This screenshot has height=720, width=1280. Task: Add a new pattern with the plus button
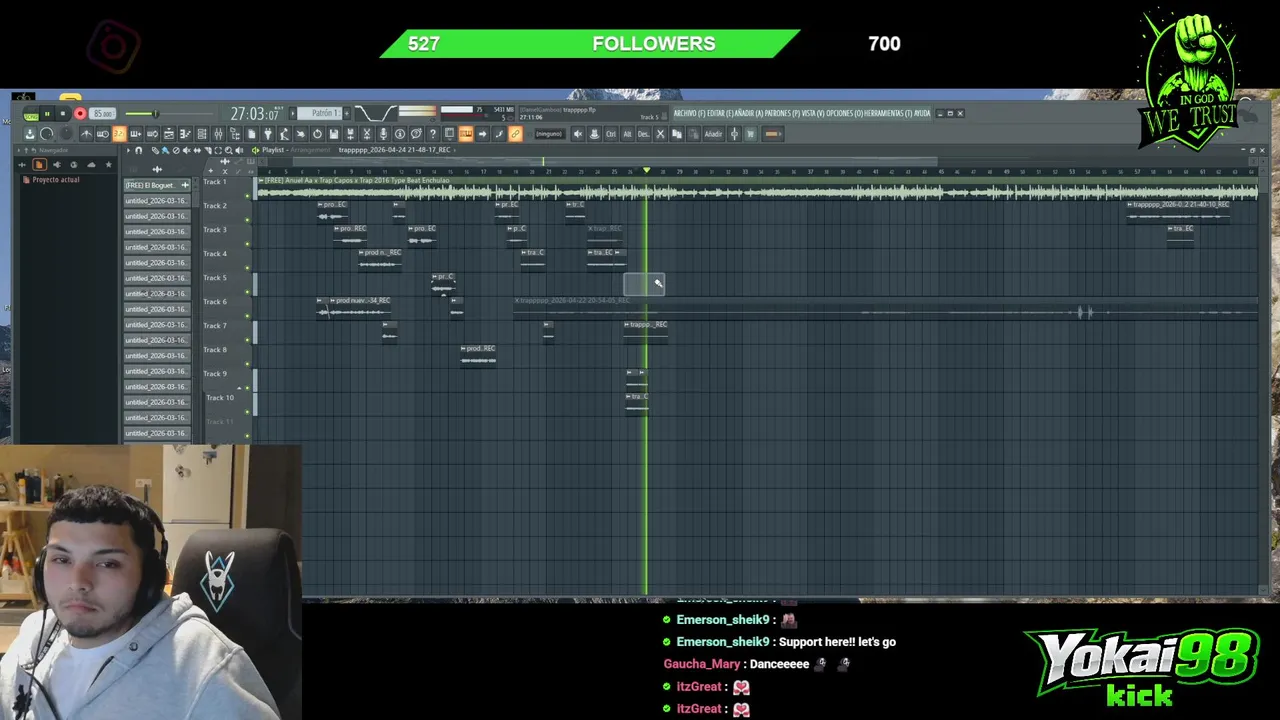tap(346, 113)
